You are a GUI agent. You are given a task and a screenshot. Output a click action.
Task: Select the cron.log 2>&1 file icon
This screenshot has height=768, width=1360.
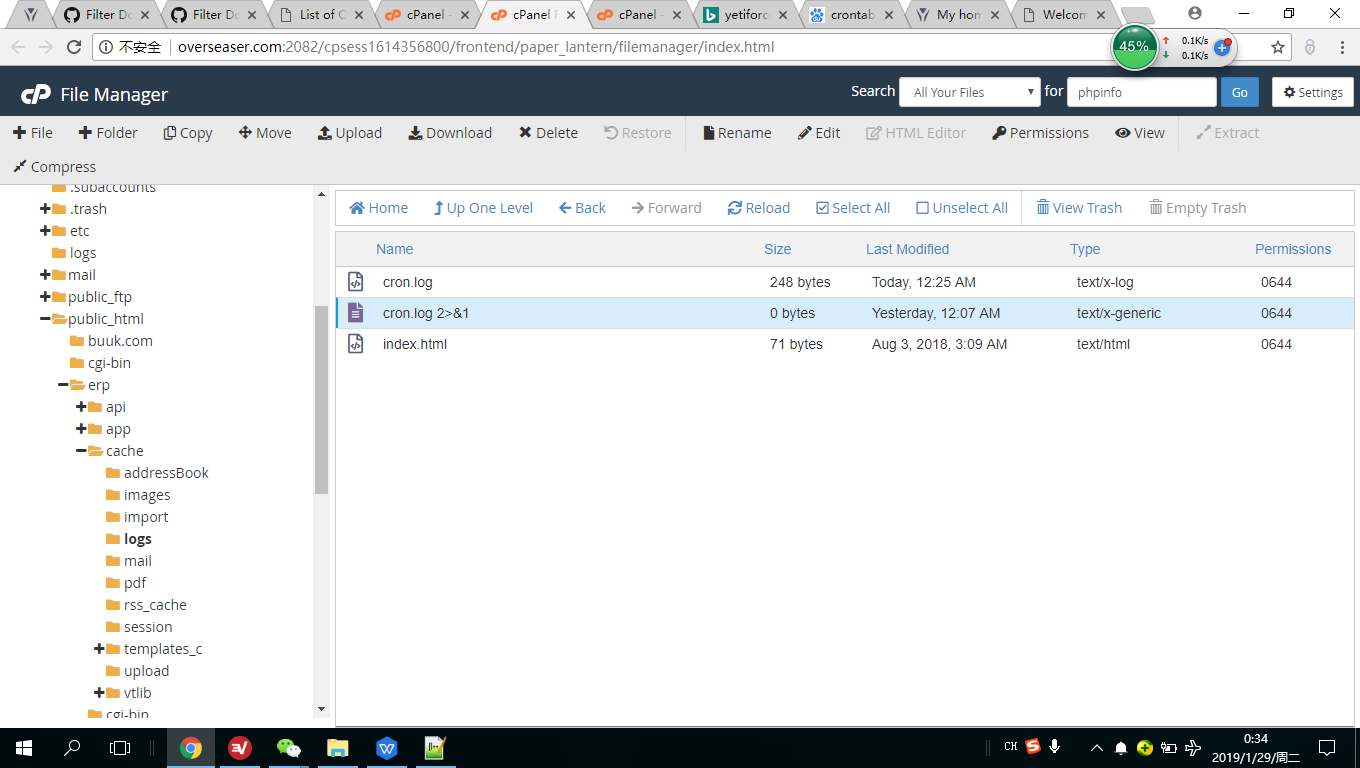point(355,313)
